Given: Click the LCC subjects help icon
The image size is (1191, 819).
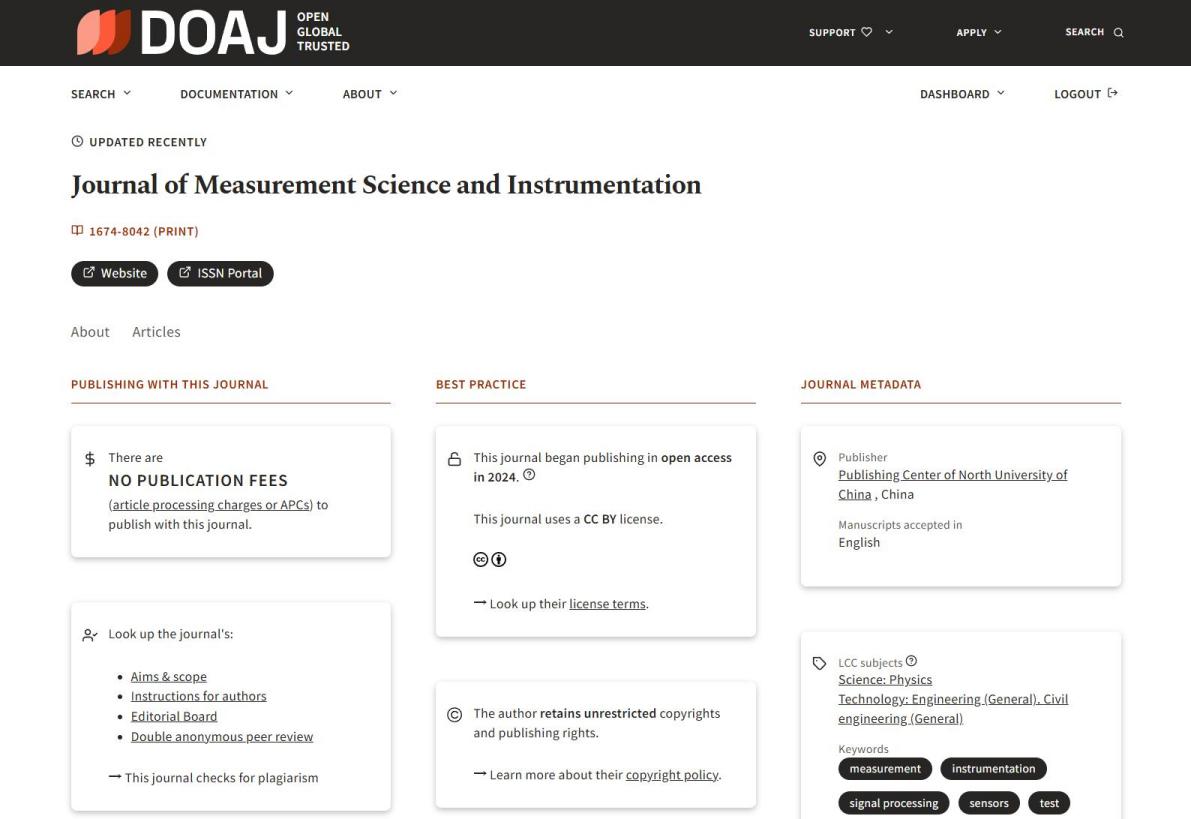Looking at the screenshot, I should pyautogui.click(x=911, y=661).
